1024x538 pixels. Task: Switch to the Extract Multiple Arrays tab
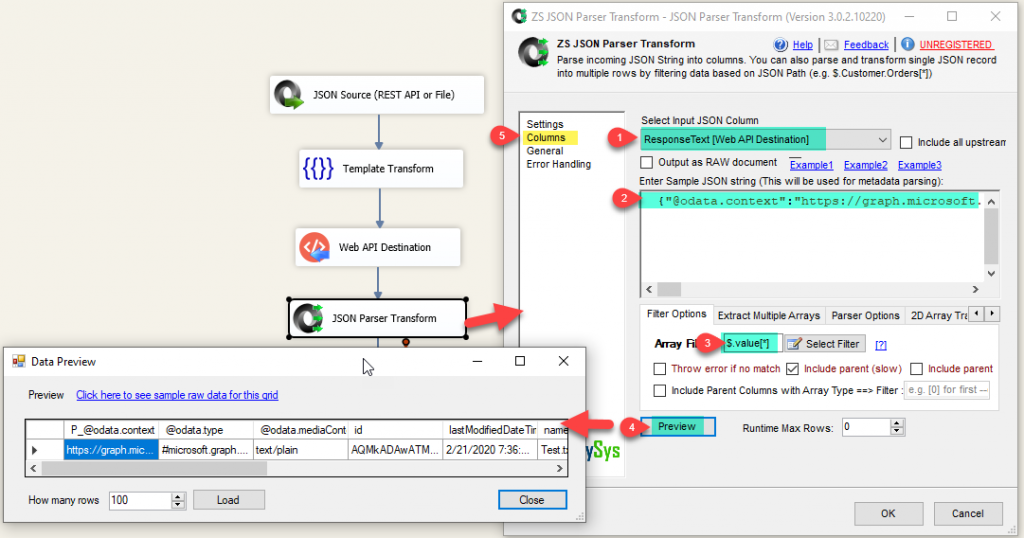768,315
